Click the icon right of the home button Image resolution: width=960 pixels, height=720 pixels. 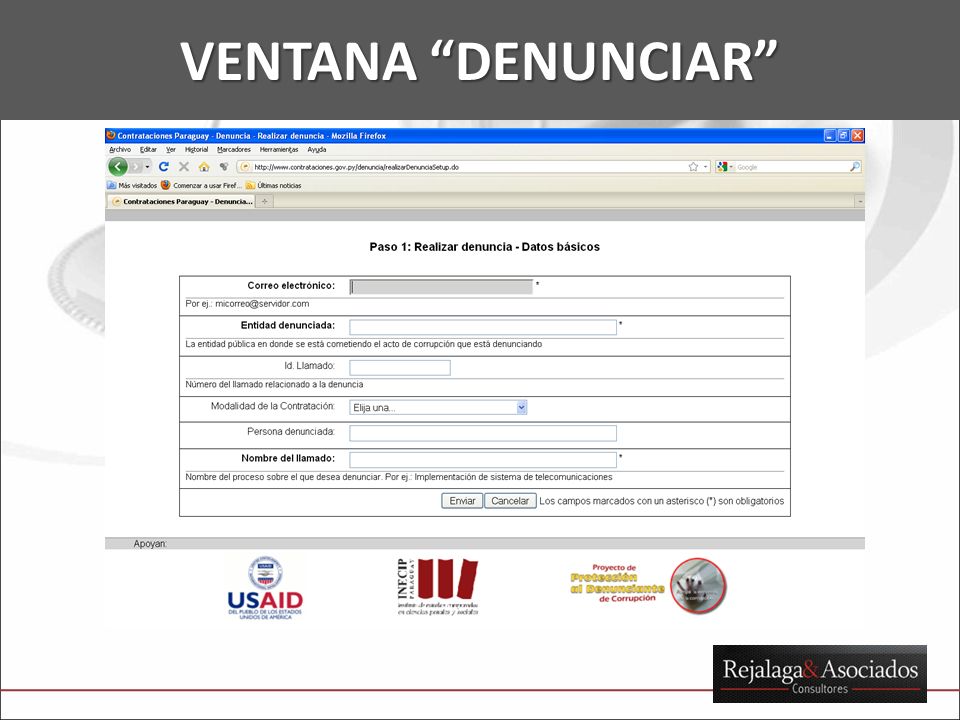click(x=224, y=167)
